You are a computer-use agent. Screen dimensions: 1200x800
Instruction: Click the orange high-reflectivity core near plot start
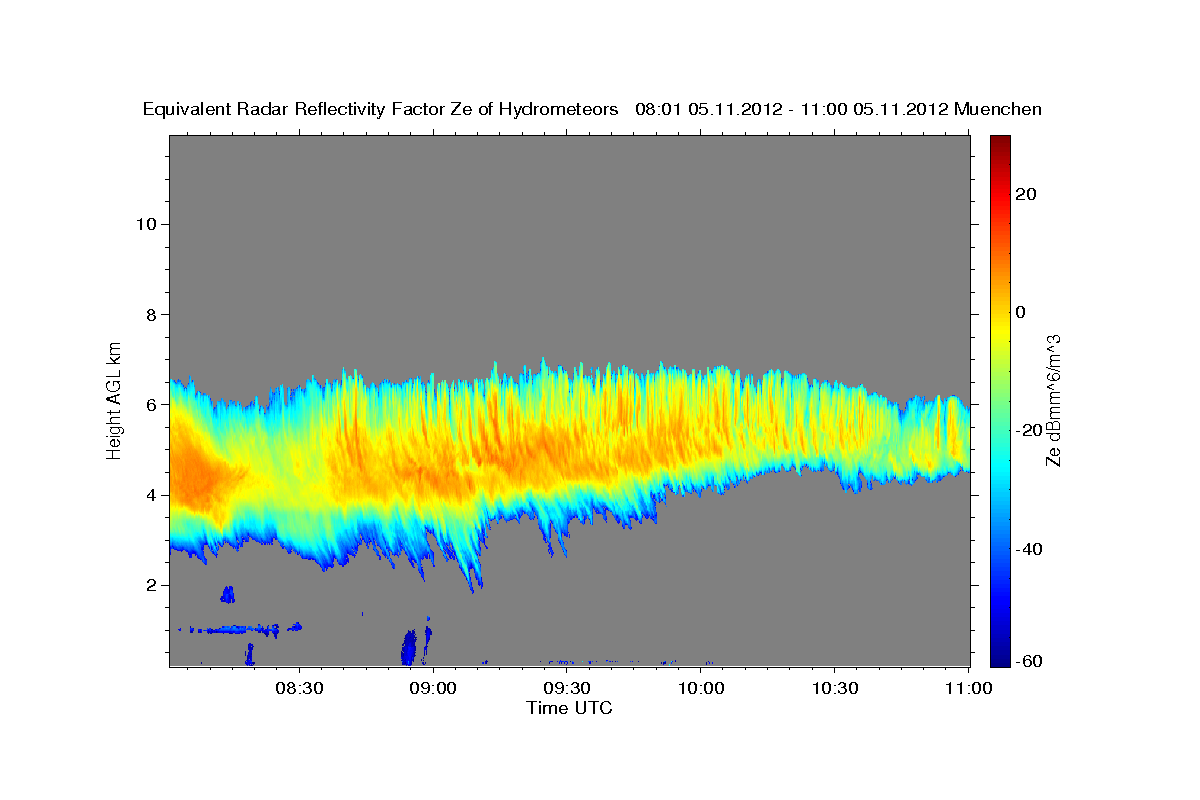200,475
